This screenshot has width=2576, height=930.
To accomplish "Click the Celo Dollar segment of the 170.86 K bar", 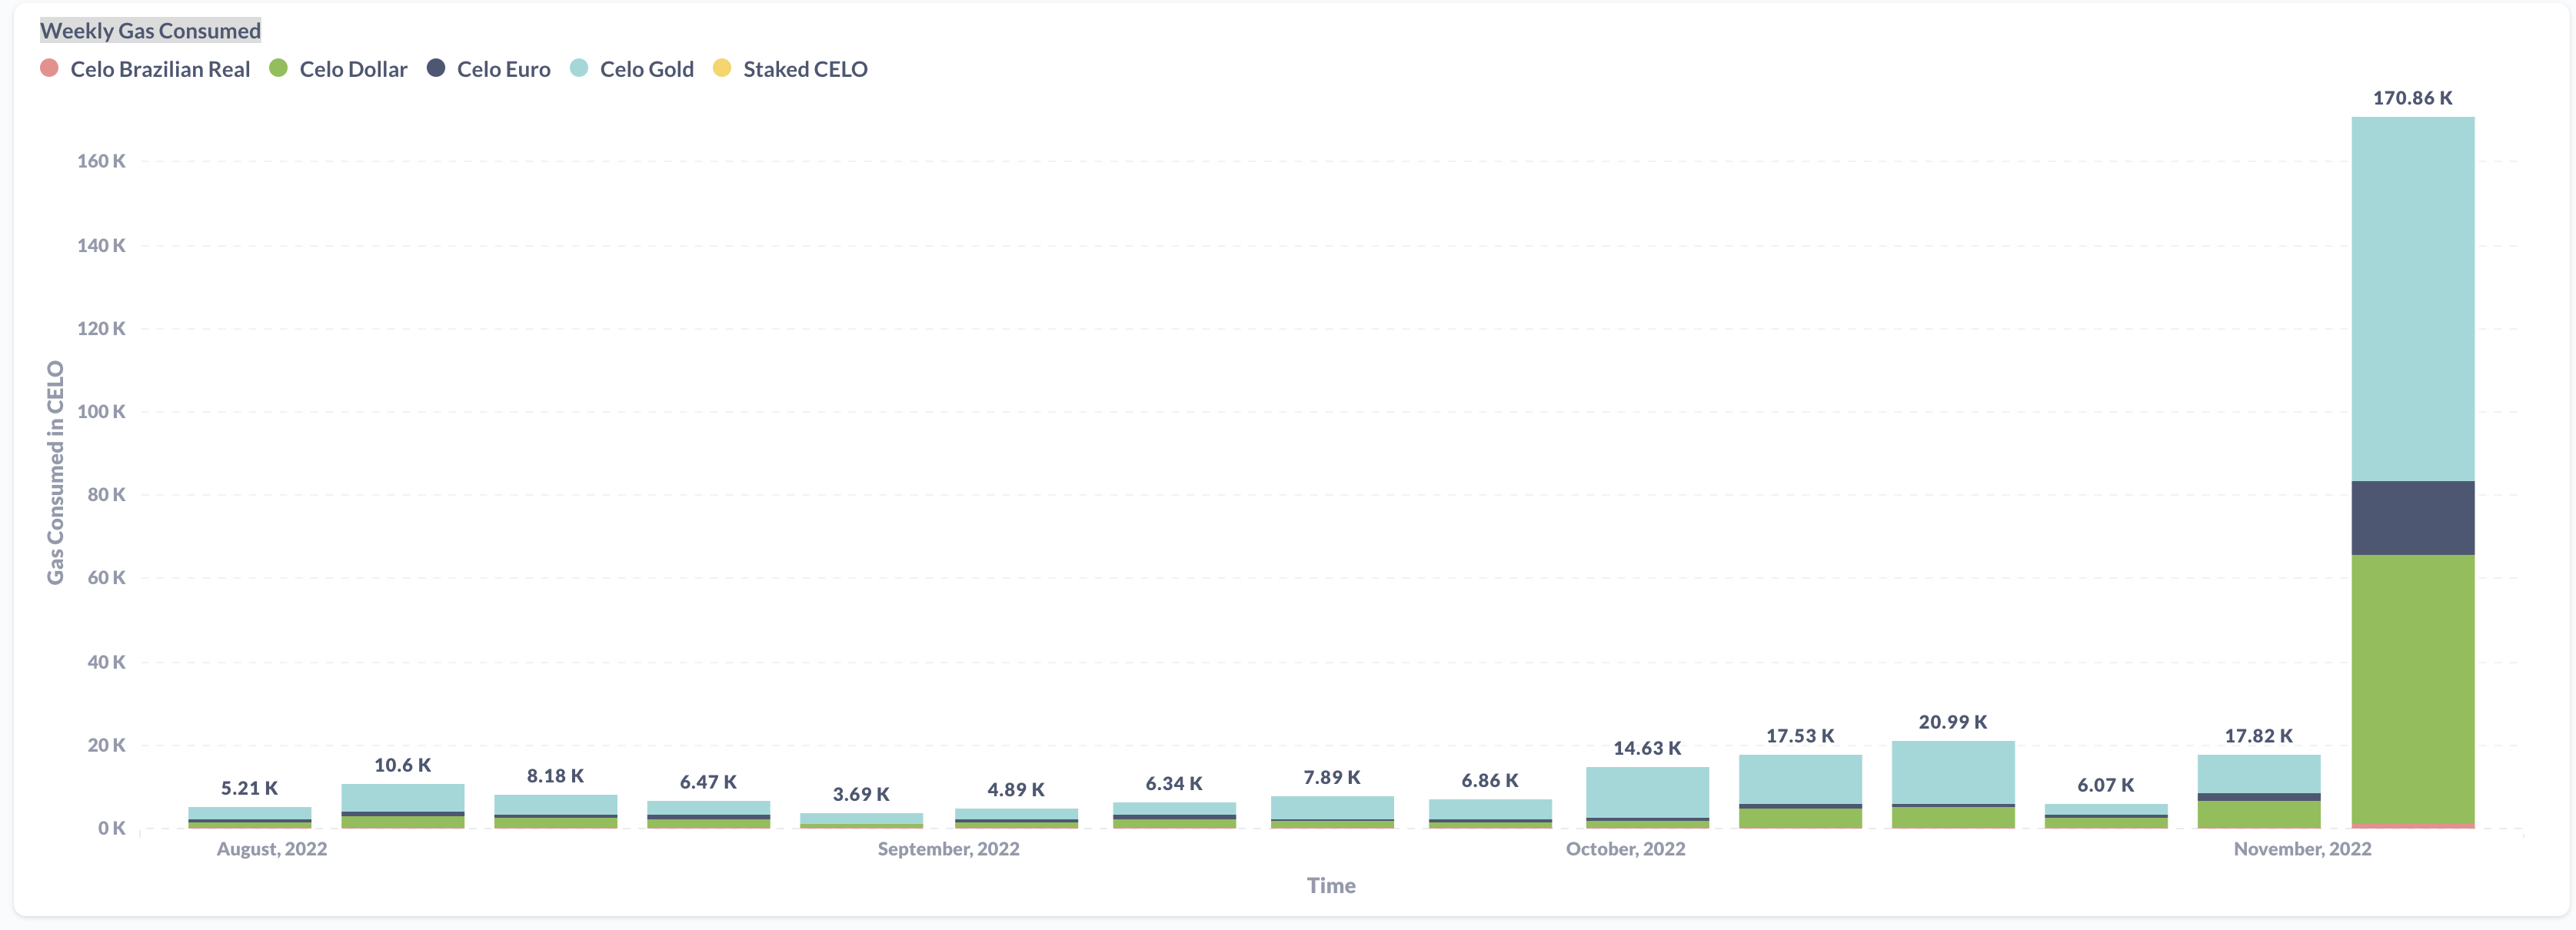I will pos(2413,689).
